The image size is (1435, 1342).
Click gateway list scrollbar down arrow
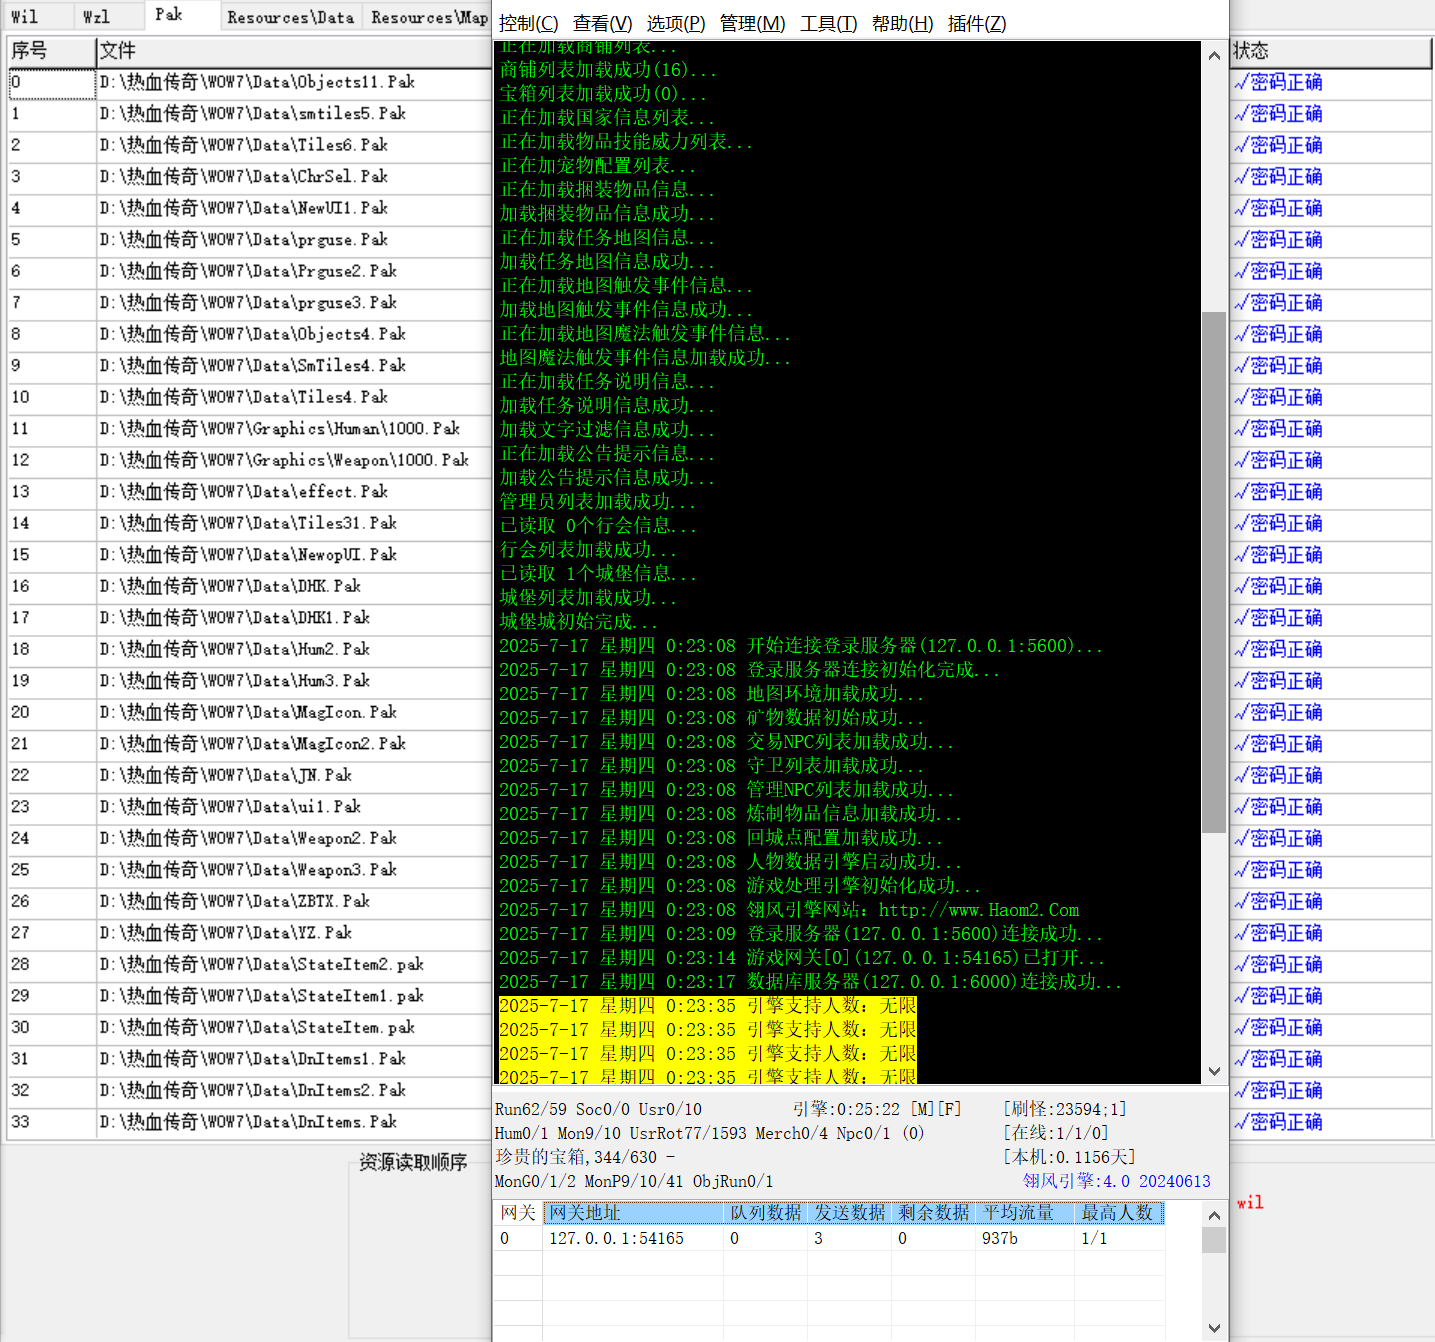(x=1214, y=1328)
